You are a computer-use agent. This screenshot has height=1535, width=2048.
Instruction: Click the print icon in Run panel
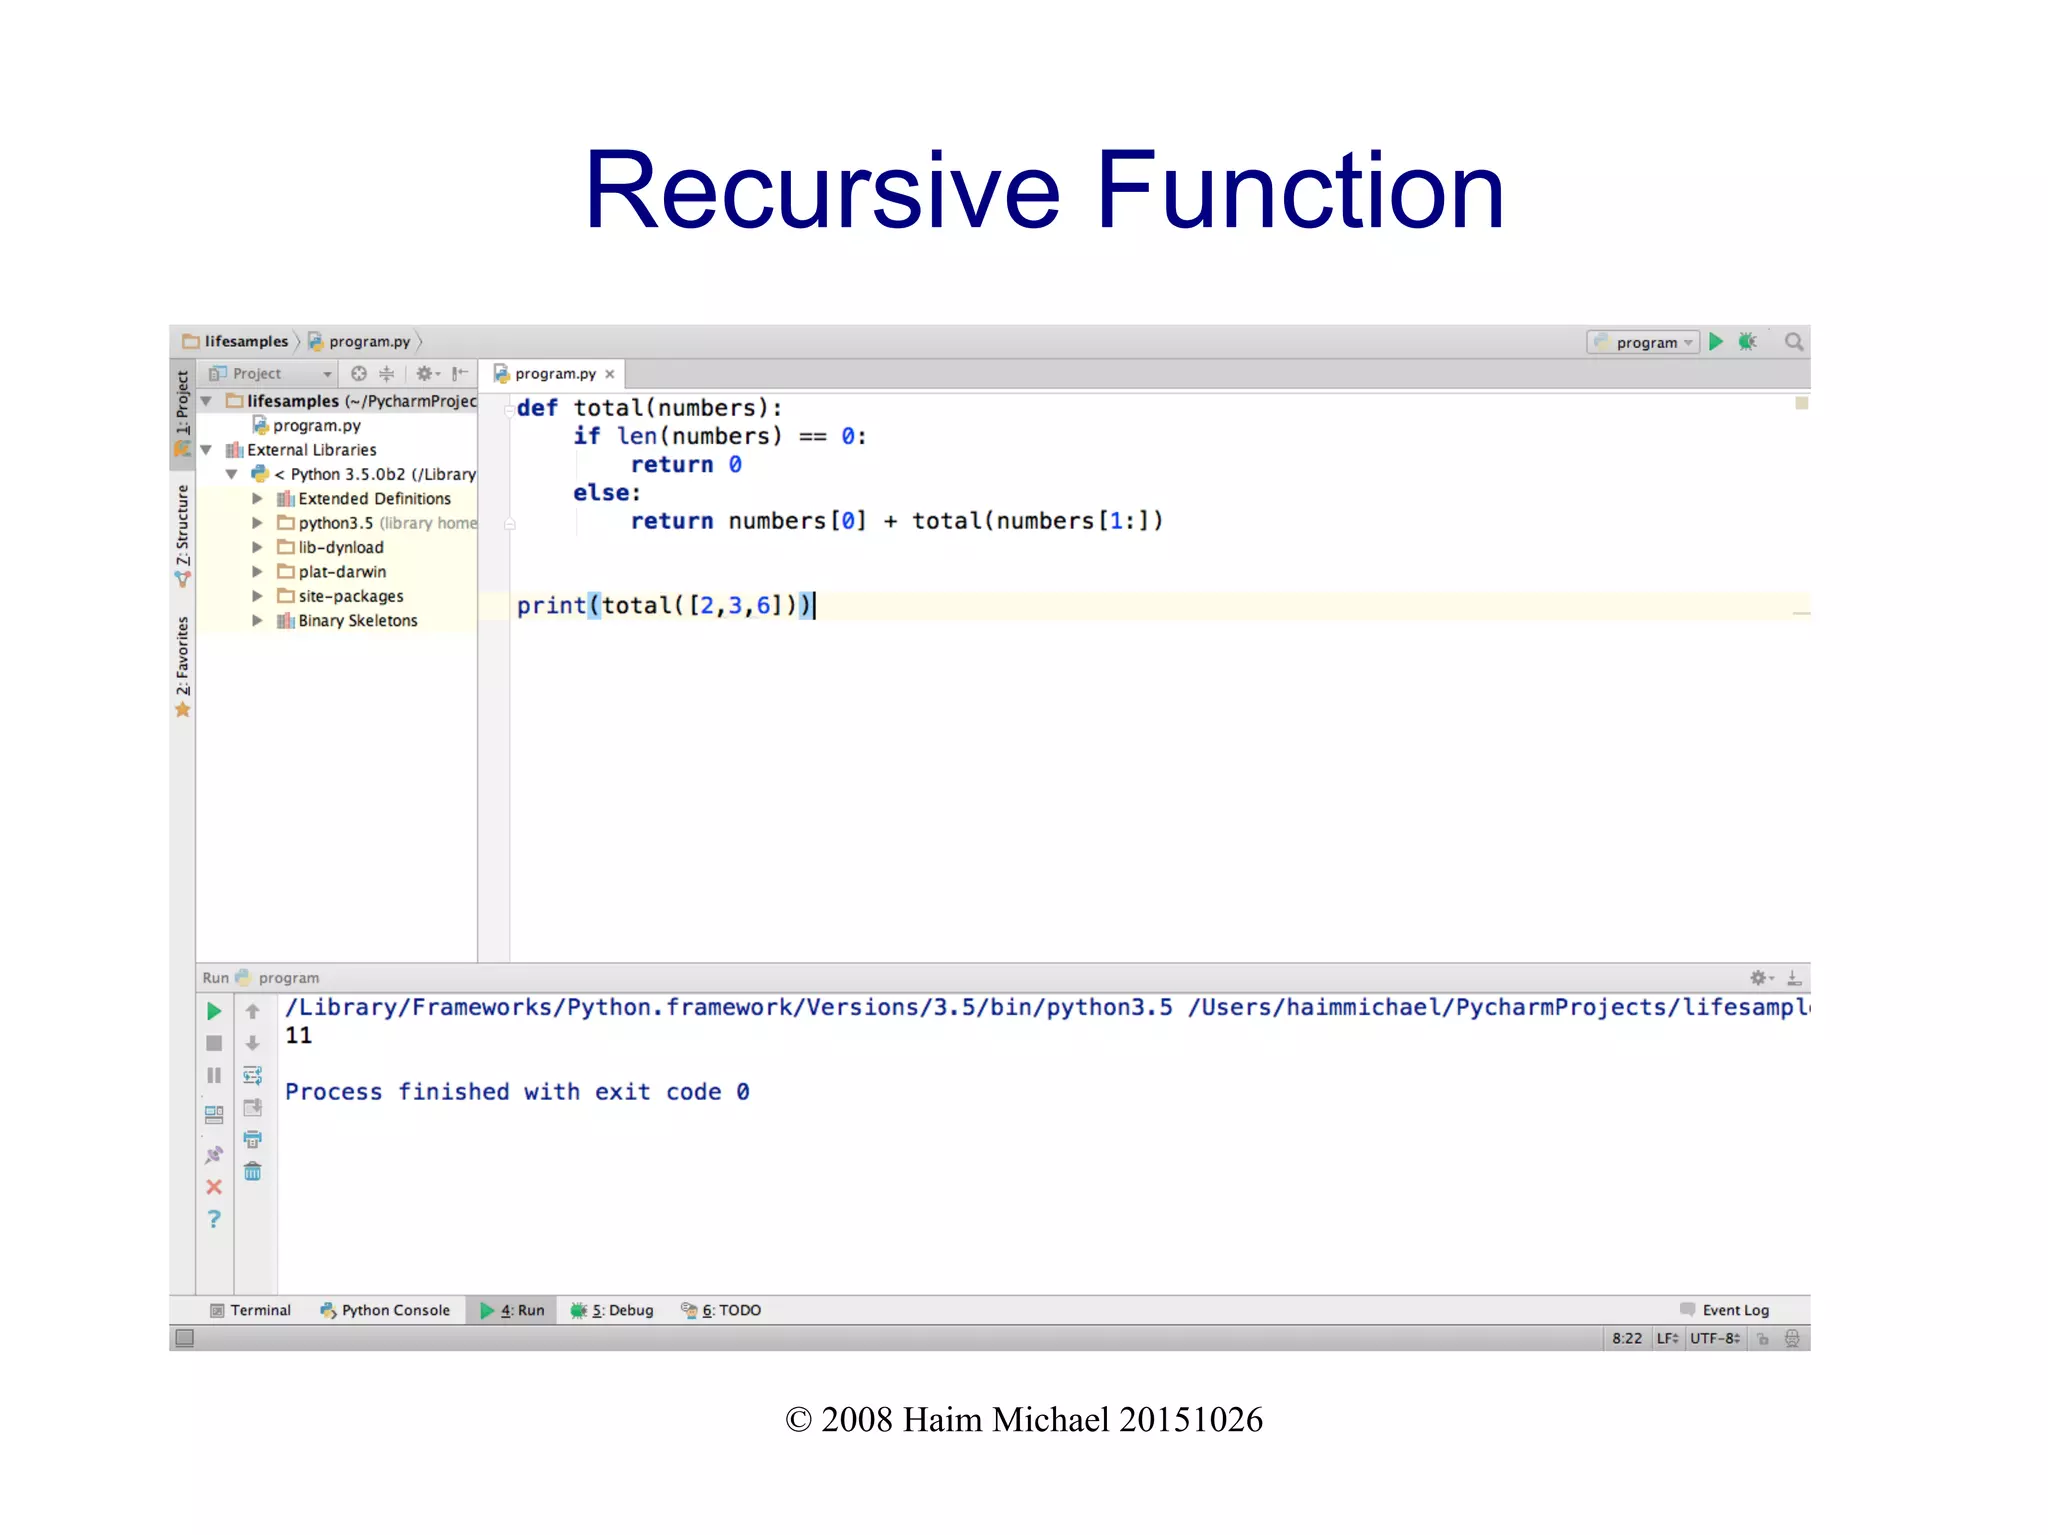[x=253, y=1139]
